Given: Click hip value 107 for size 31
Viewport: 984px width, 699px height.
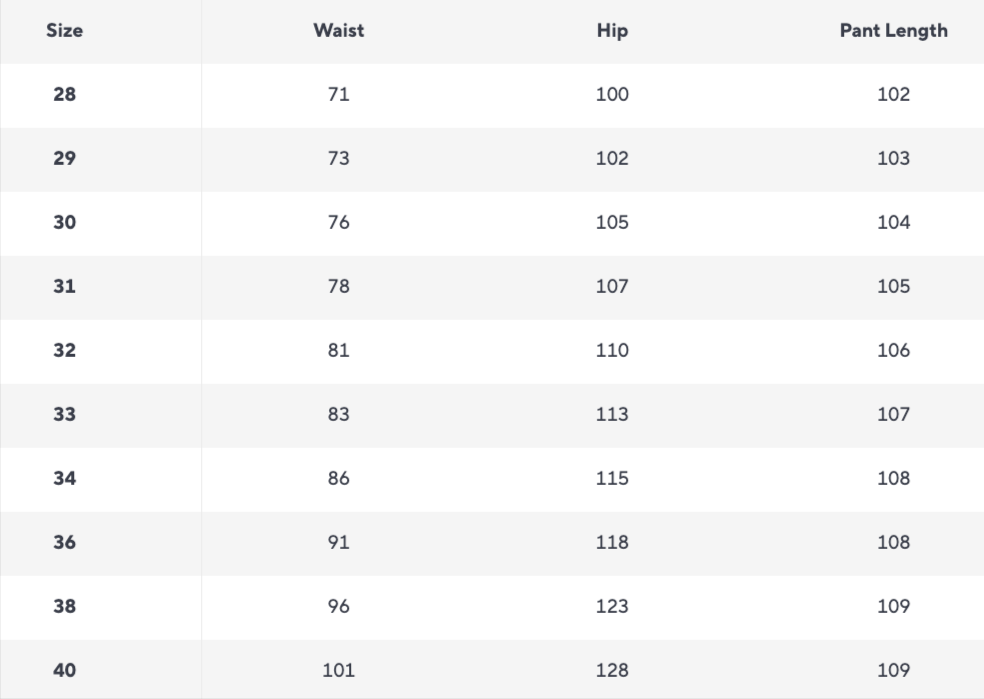Looking at the screenshot, I should (612, 286).
